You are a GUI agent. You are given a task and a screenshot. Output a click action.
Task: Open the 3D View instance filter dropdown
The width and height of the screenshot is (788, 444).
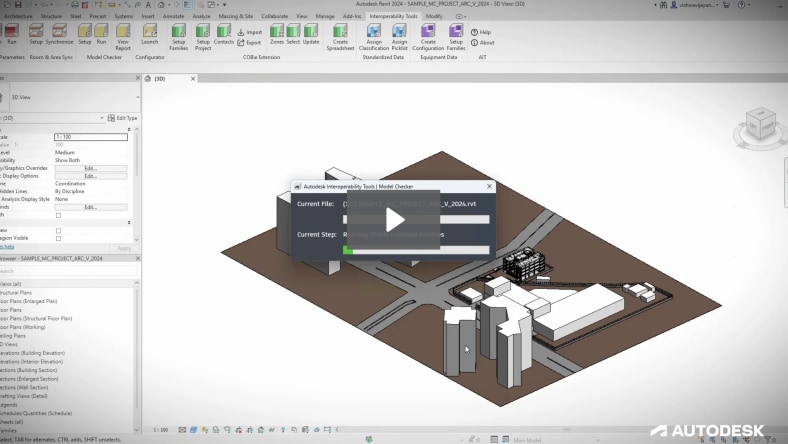pyautogui.click(x=101, y=118)
